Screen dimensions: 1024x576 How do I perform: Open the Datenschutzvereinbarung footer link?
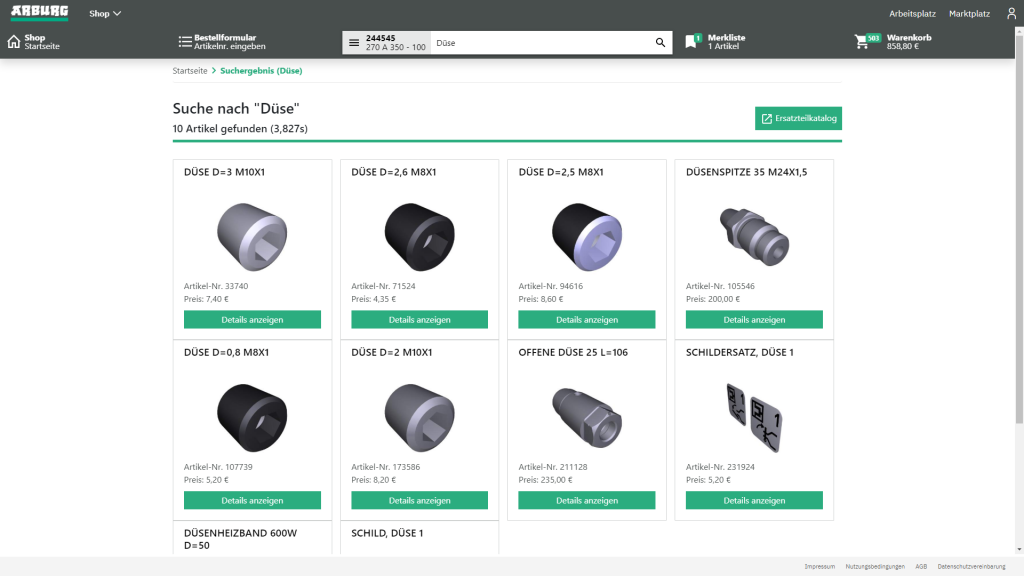[x=973, y=566]
